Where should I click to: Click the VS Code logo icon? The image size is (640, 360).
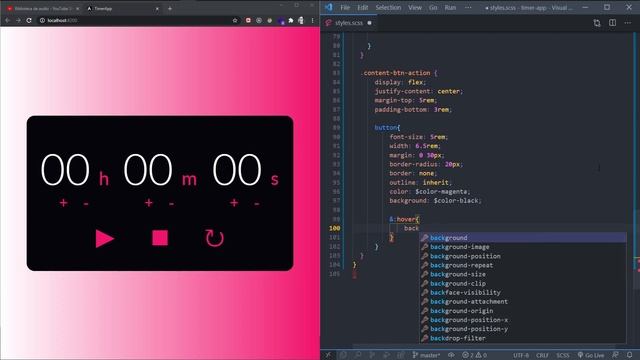[329, 7]
